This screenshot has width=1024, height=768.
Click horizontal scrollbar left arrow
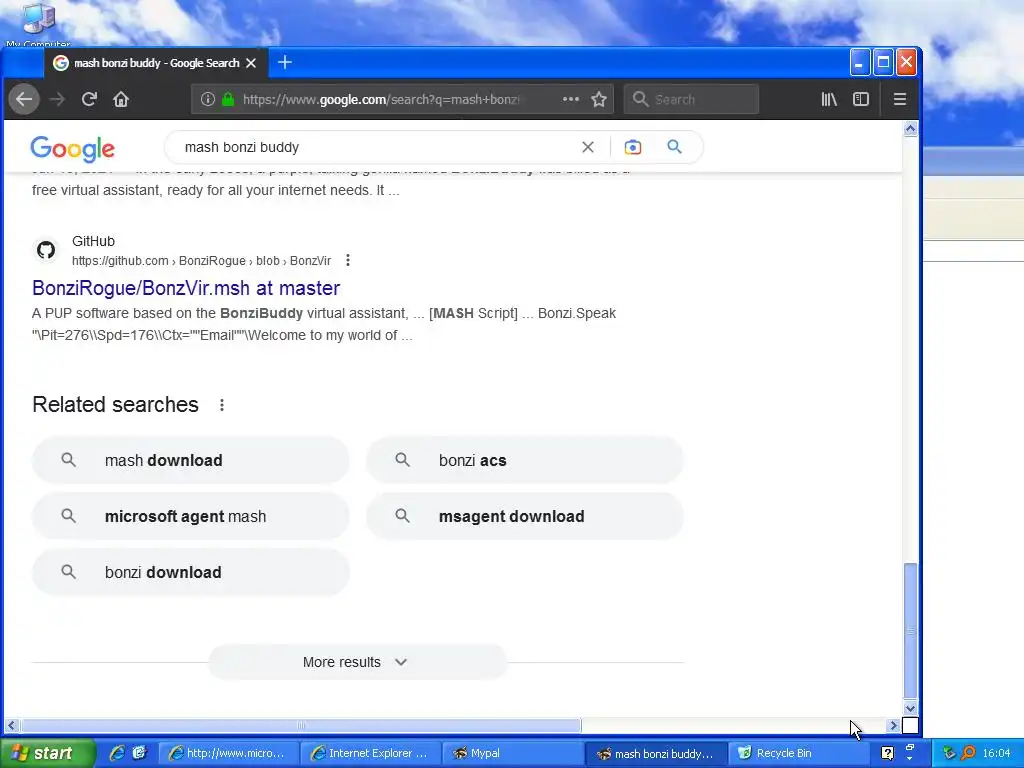click(11, 726)
